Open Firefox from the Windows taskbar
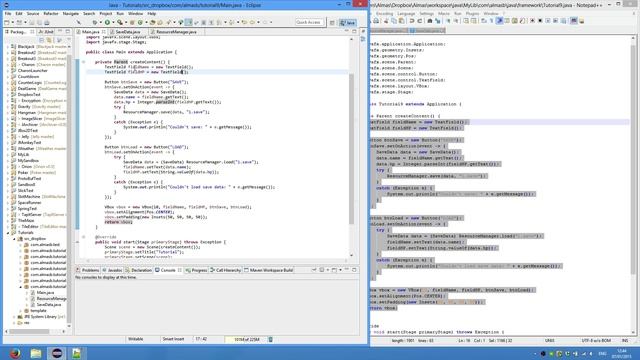 [x=15, y=353]
